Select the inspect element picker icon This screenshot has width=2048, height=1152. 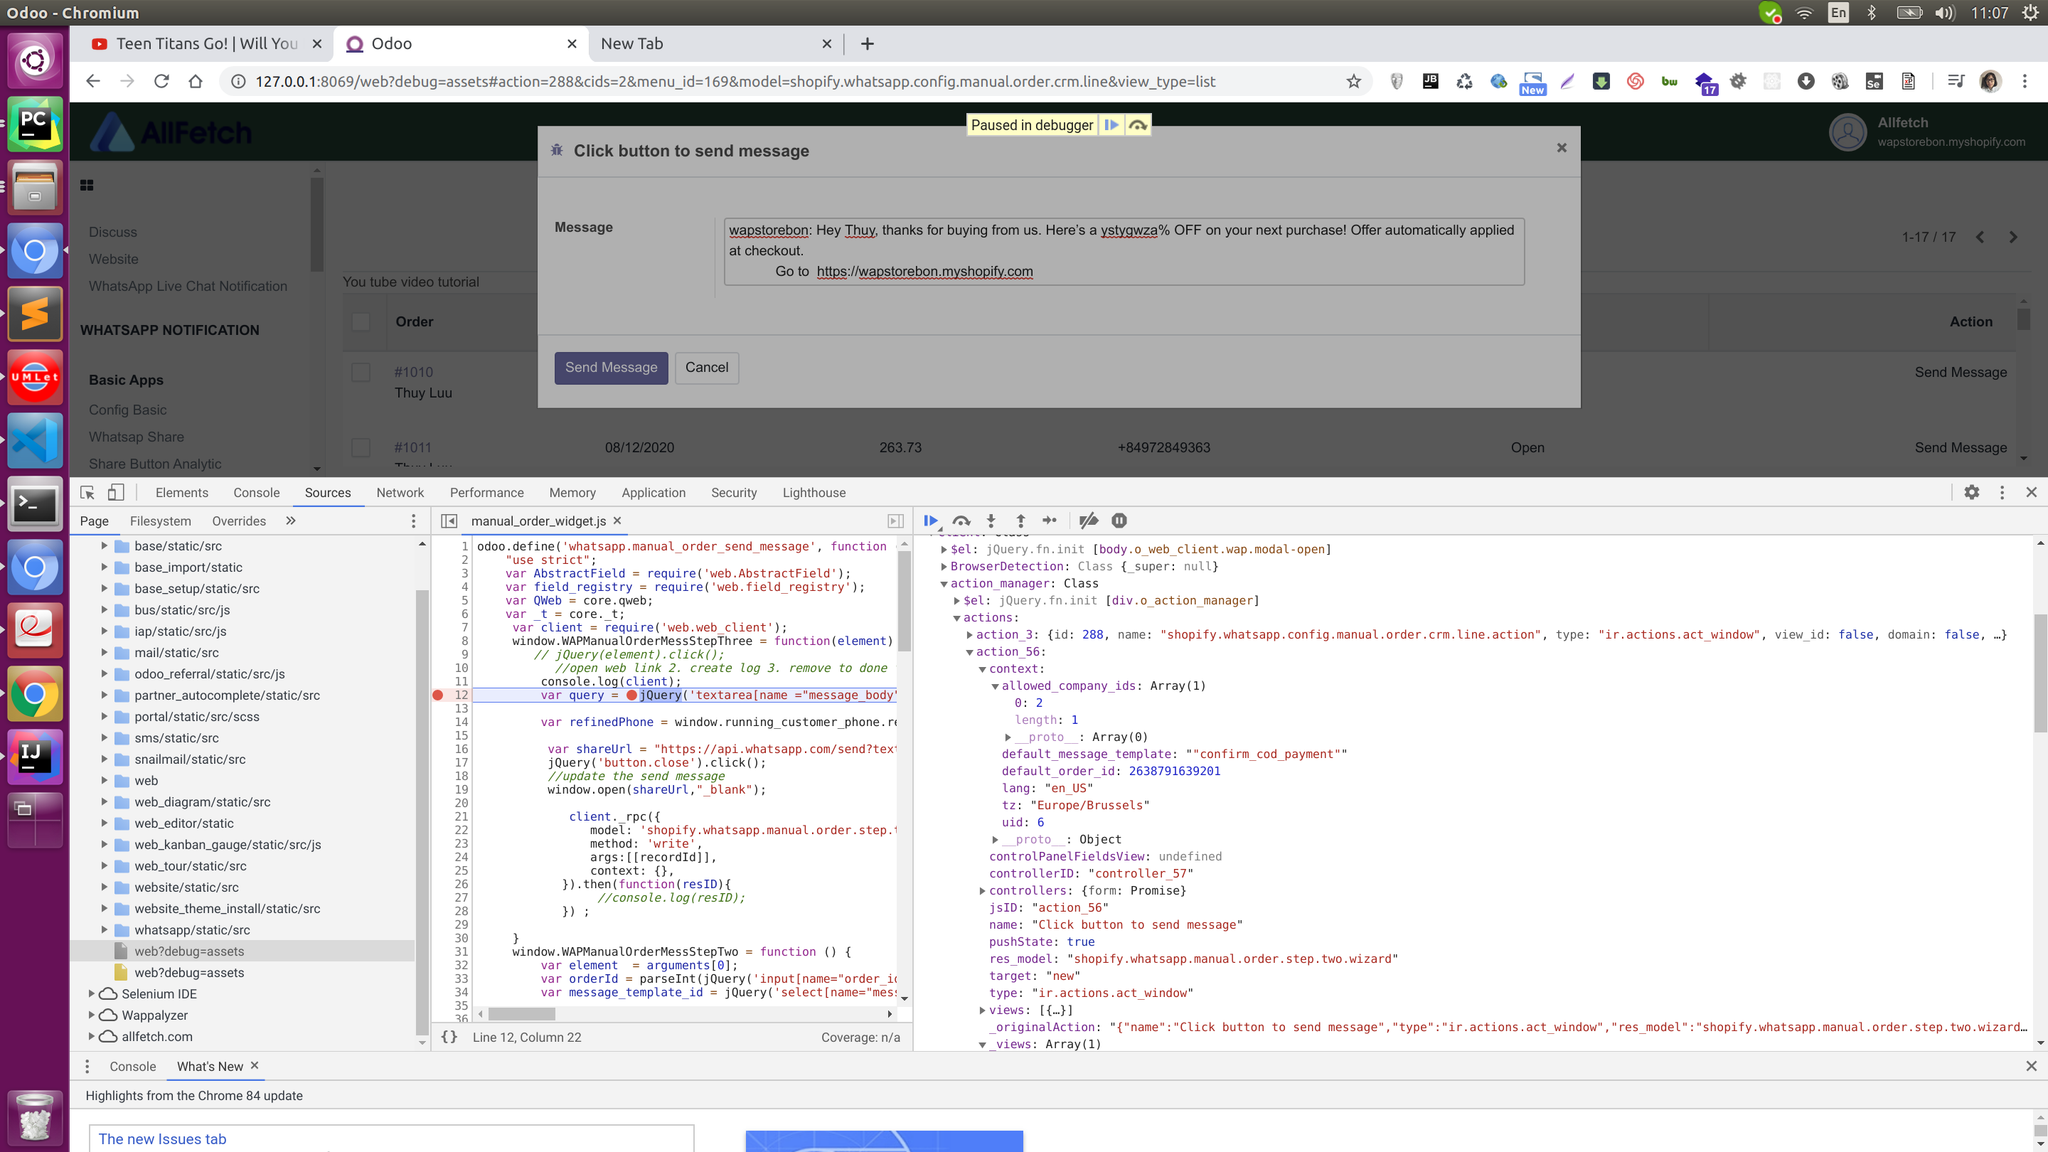(87, 493)
